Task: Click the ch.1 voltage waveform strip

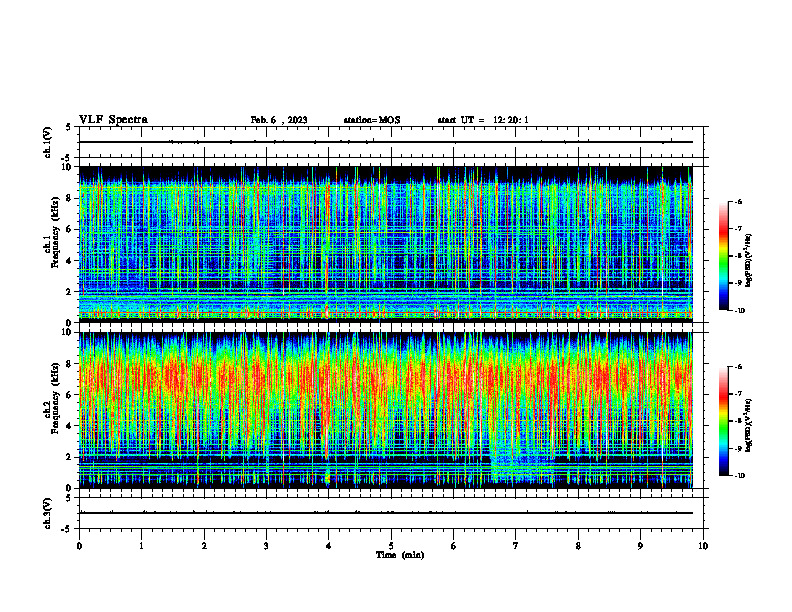Action: [391, 142]
